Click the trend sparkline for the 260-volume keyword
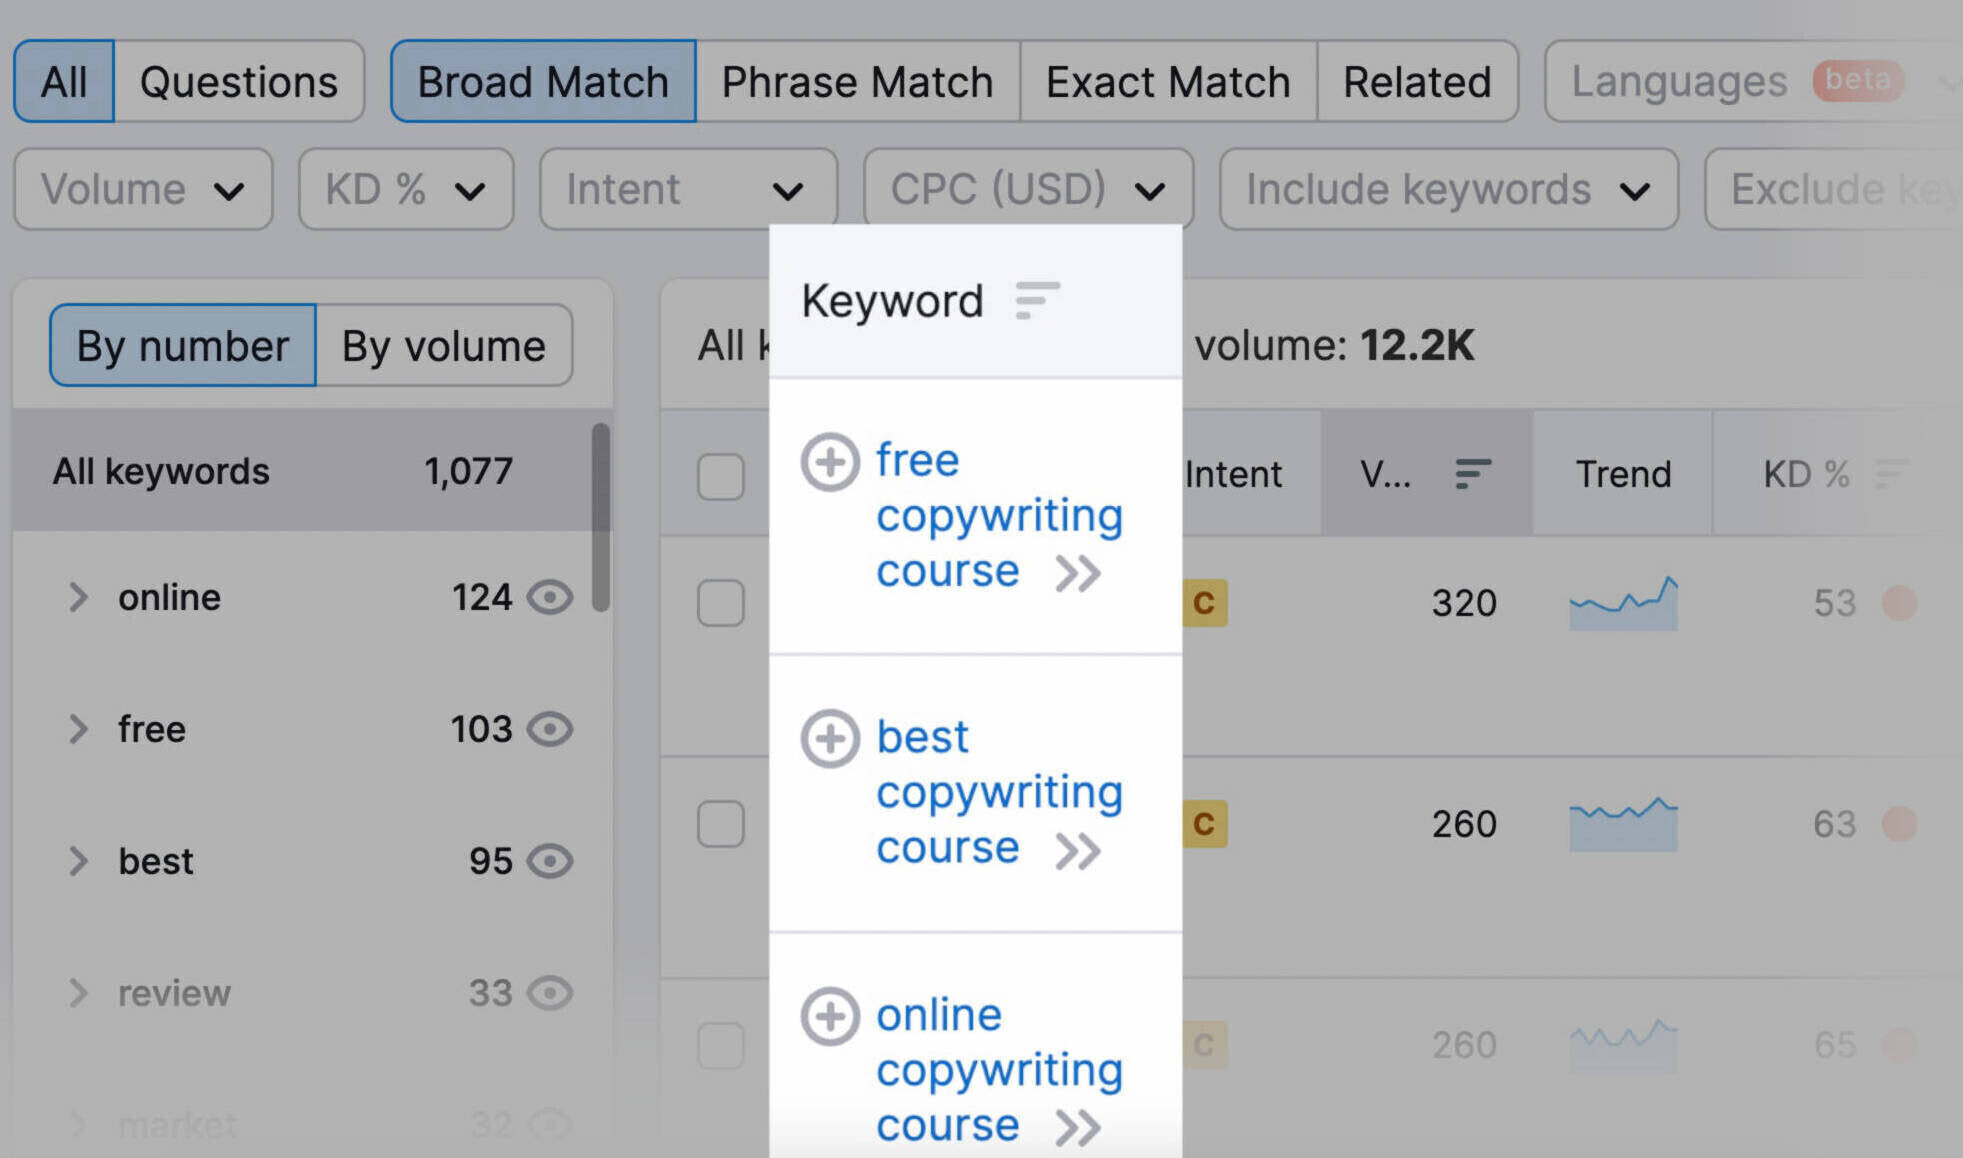The width and height of the screenshot is (1963, 1158). coord(1622,823)
